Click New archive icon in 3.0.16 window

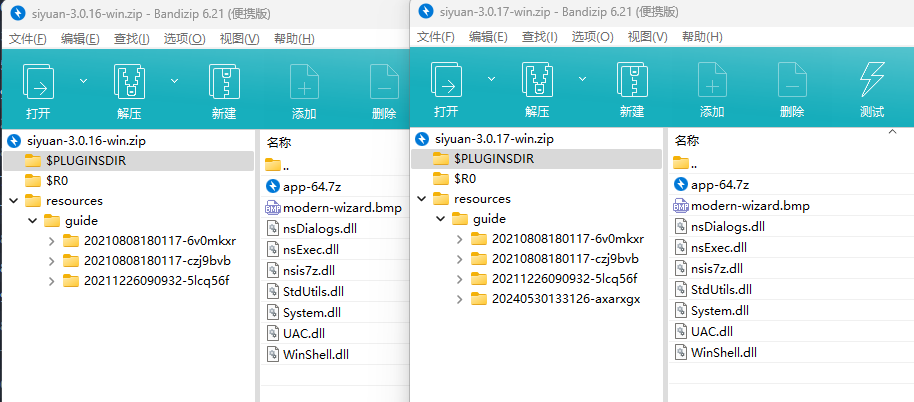point(224,82)
